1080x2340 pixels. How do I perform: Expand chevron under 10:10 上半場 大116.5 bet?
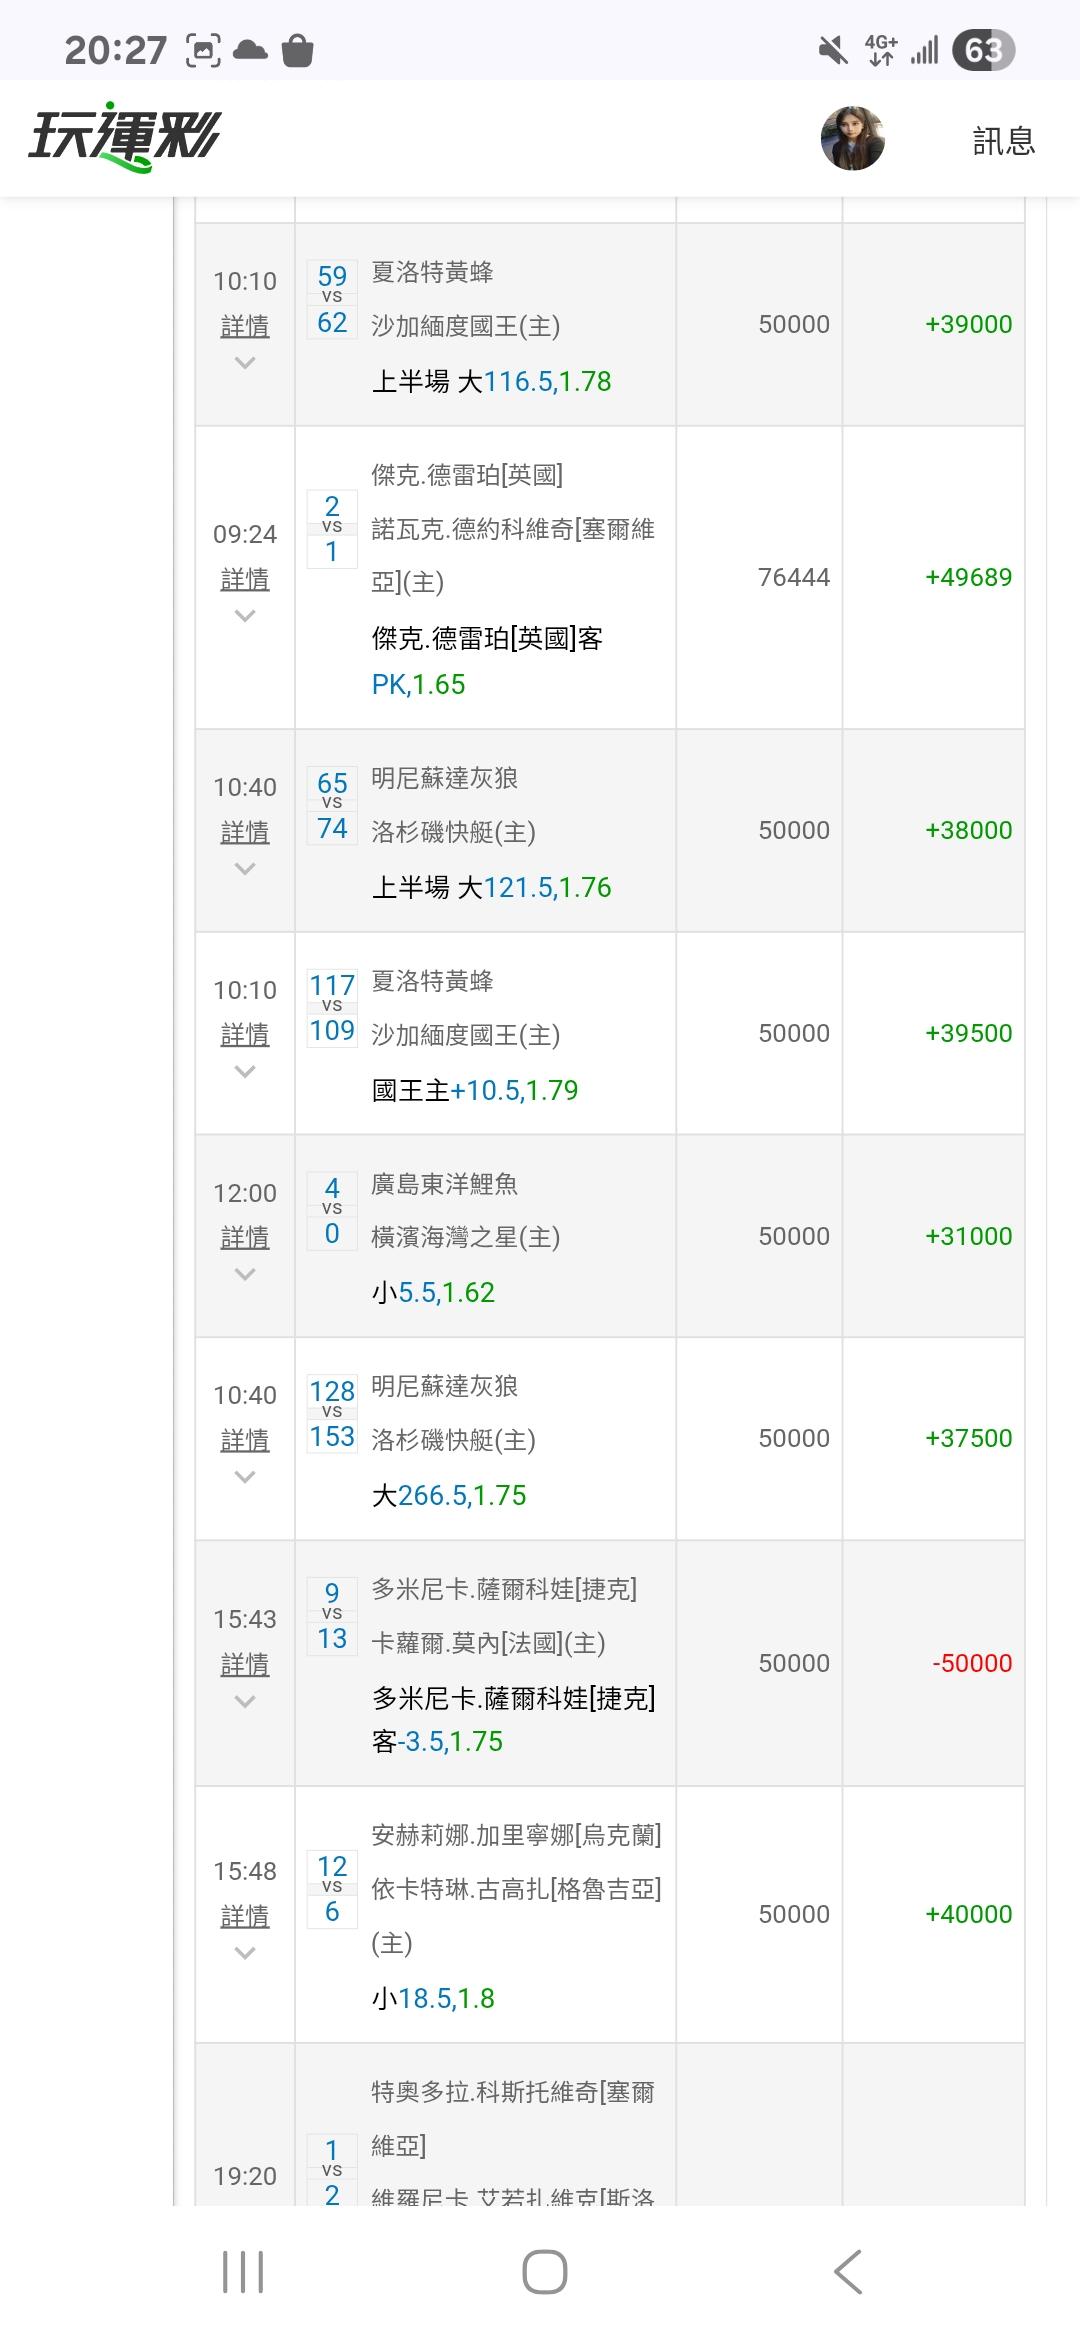point(245,363)
